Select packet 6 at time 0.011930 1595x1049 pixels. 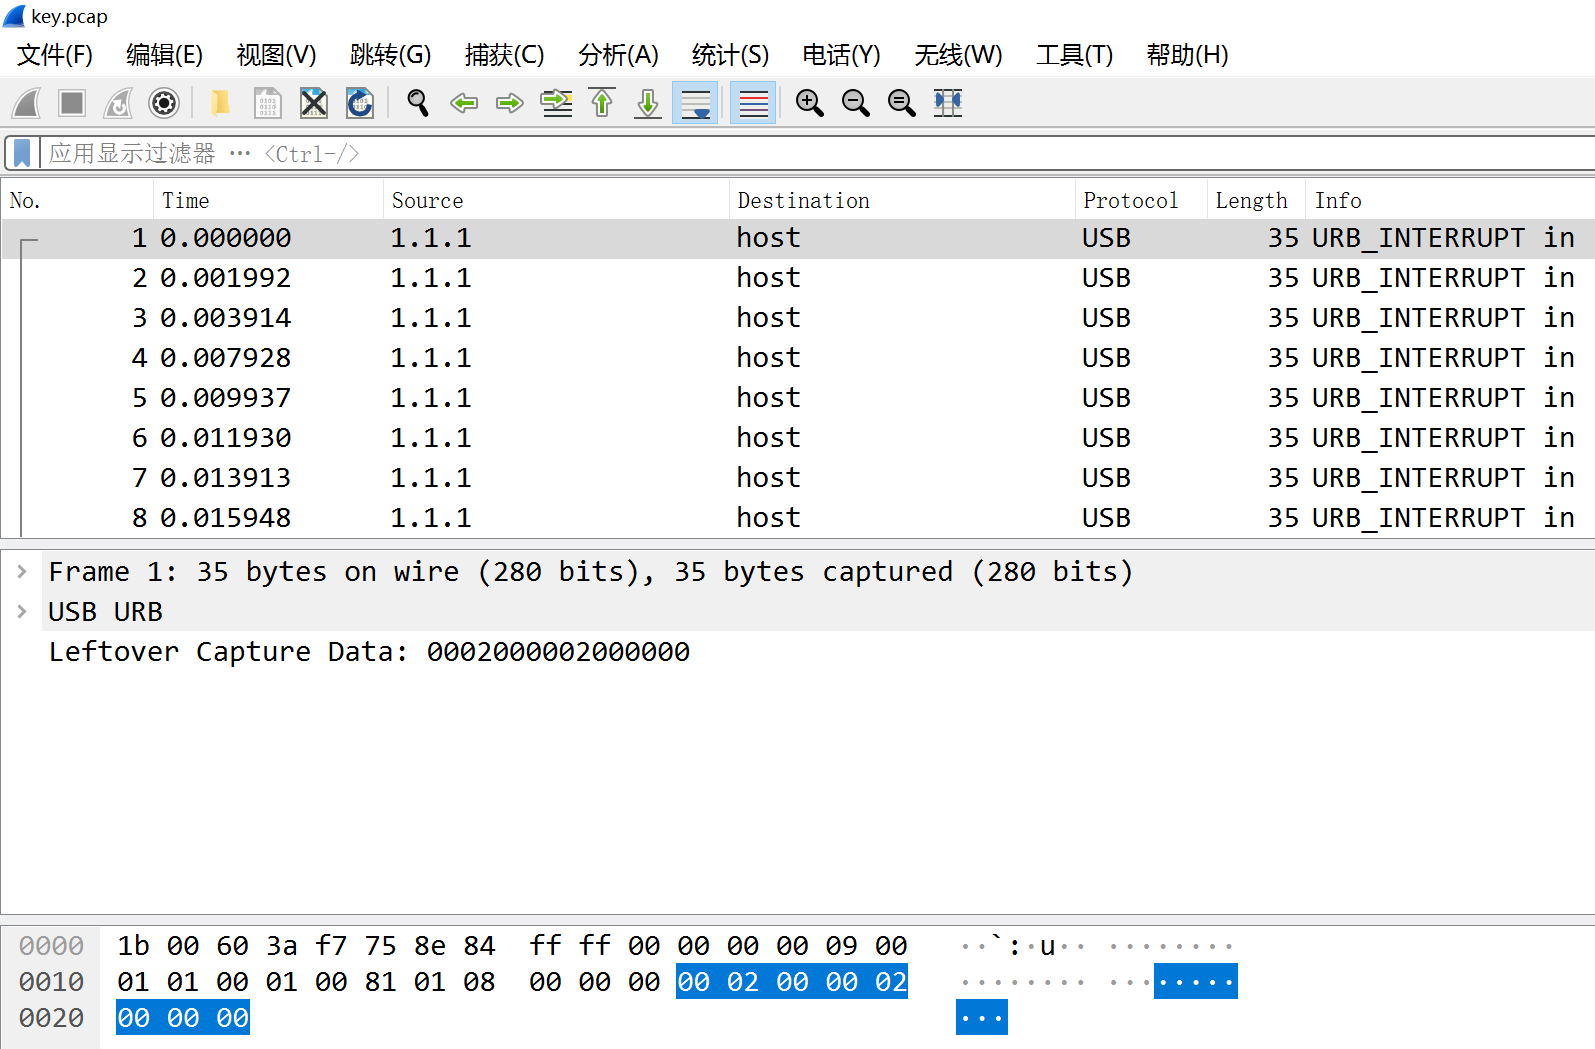point(798,438)
